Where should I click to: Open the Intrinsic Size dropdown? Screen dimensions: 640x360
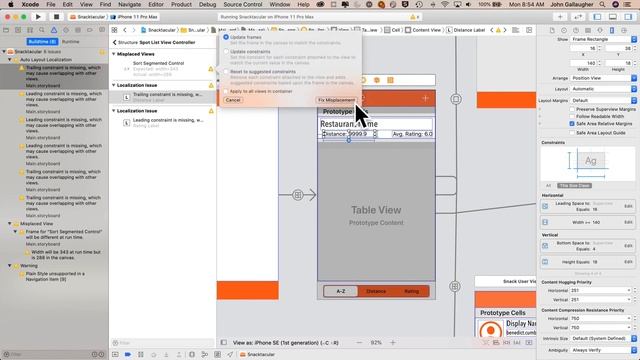tap(604, 339)
